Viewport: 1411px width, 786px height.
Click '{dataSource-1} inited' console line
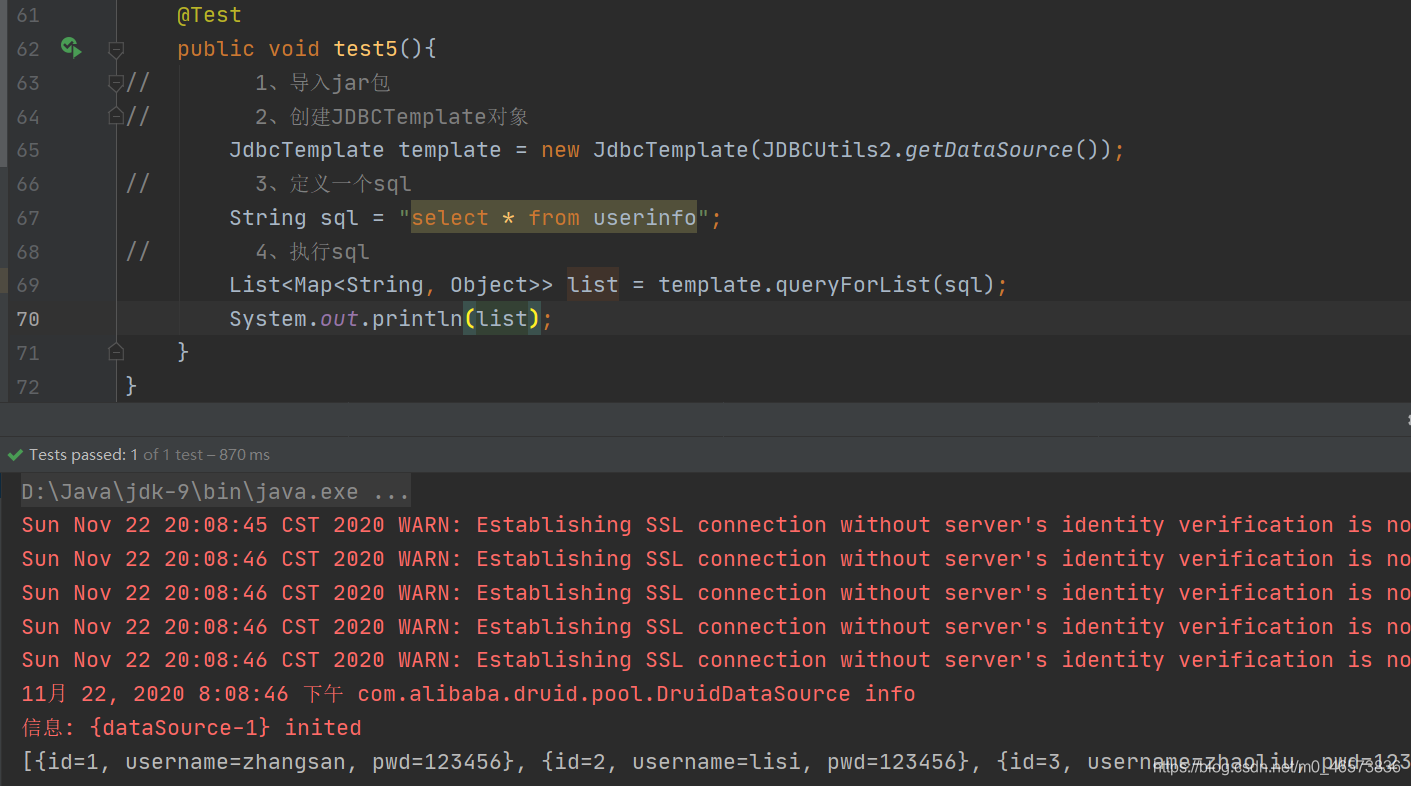click(x=191, y=728)
